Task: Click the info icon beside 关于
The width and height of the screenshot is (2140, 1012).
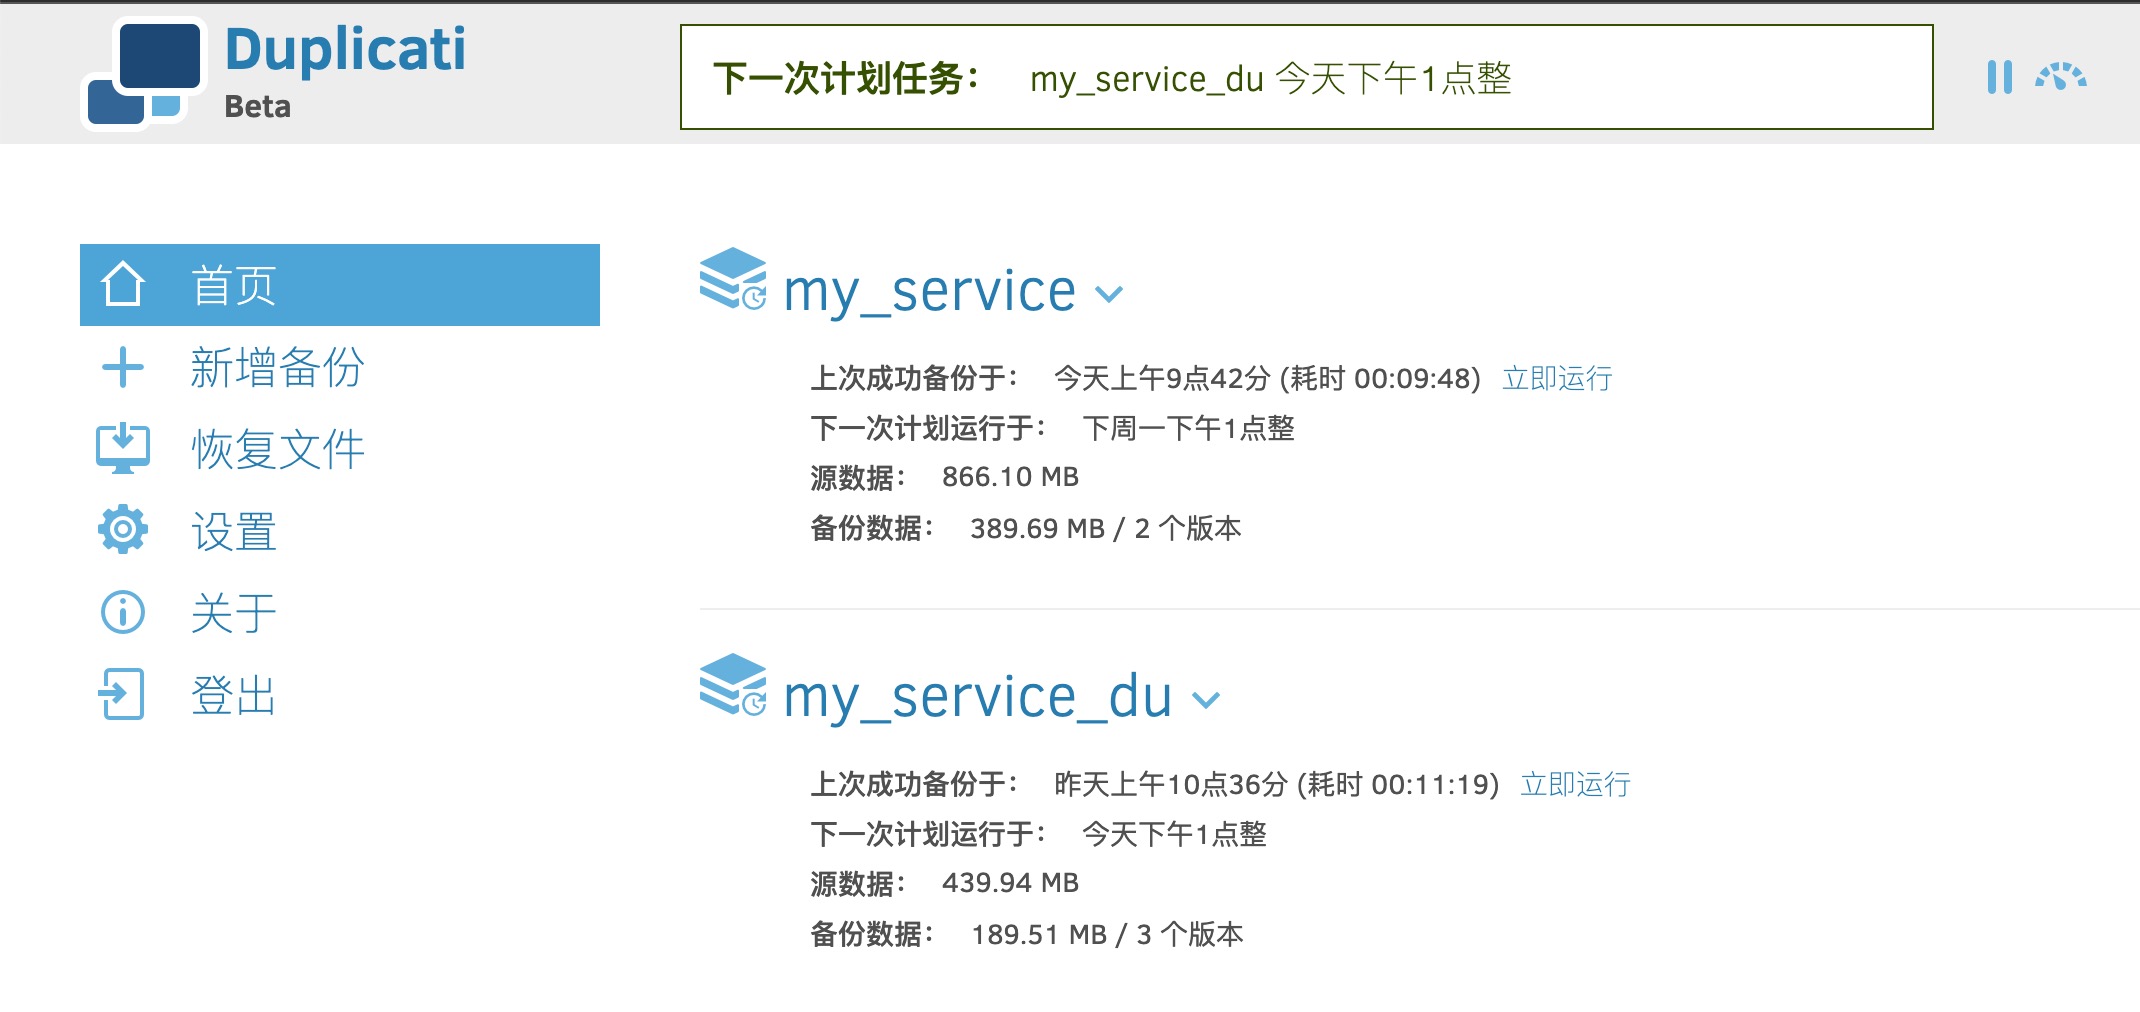Action: tap(123, 612)
